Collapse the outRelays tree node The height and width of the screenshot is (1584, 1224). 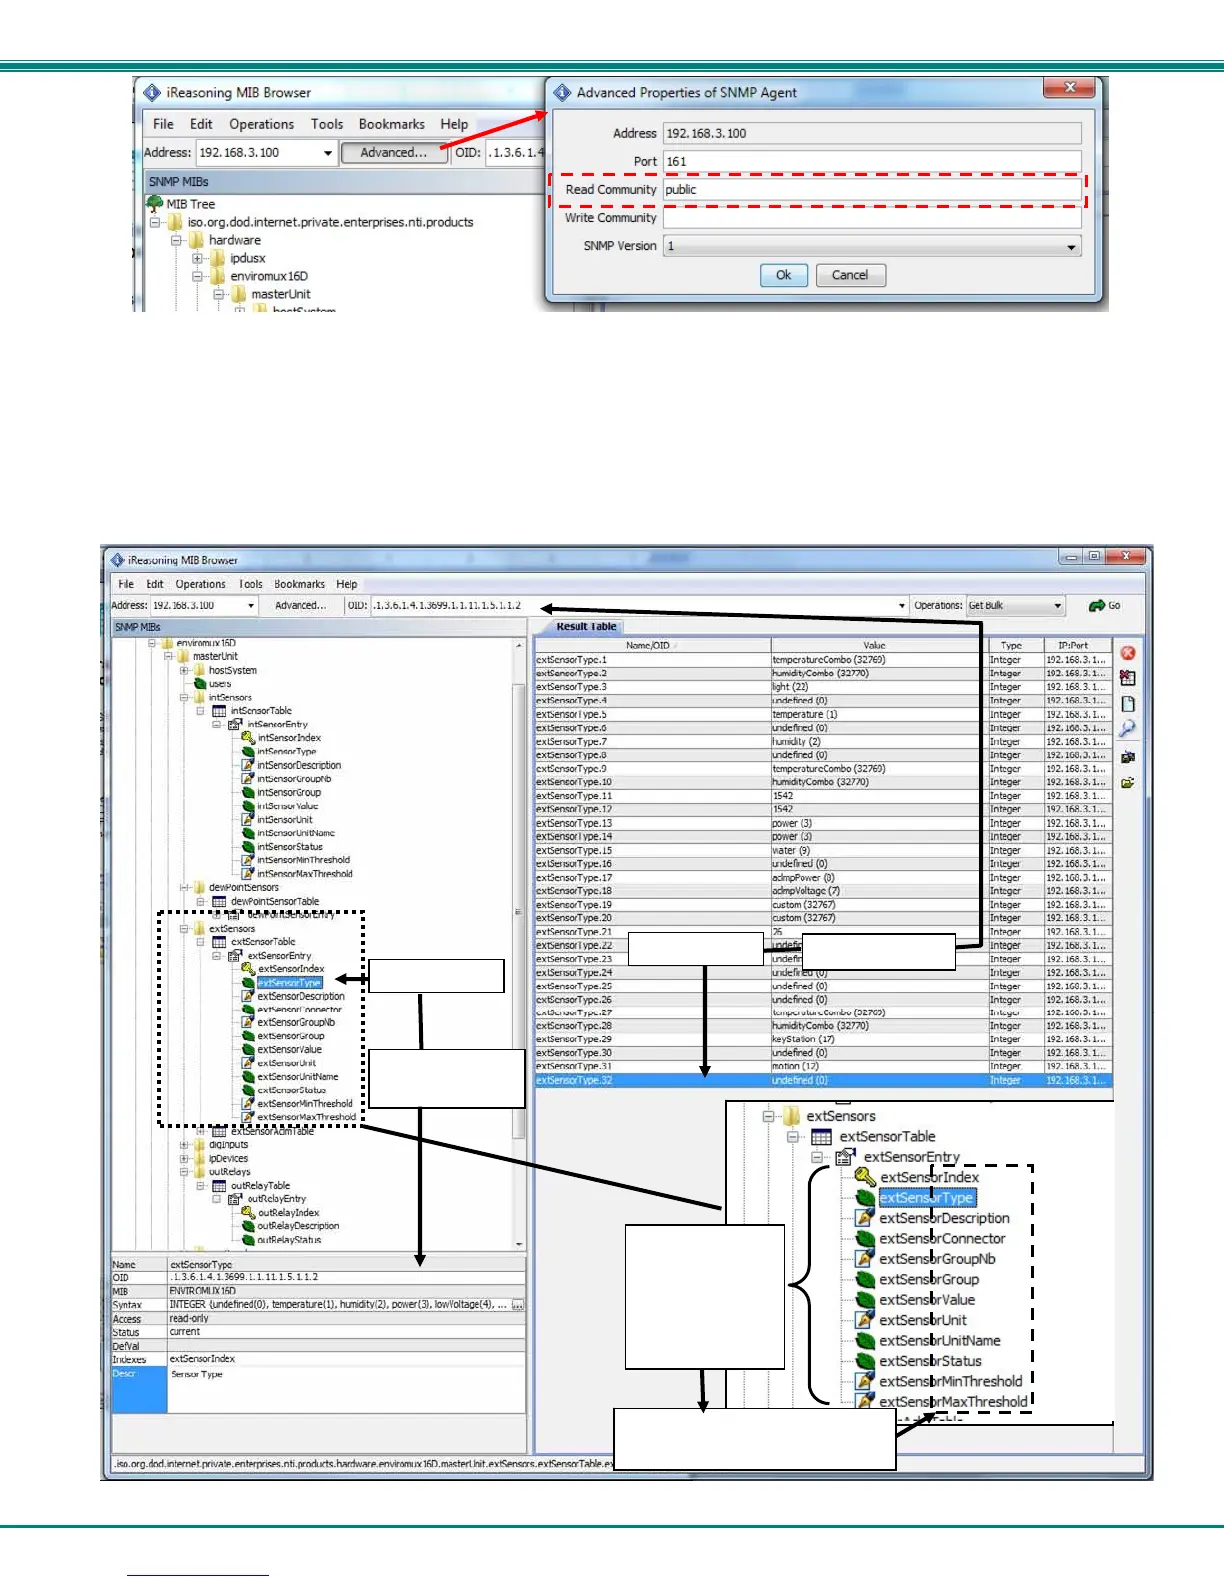coord(184,1172)
